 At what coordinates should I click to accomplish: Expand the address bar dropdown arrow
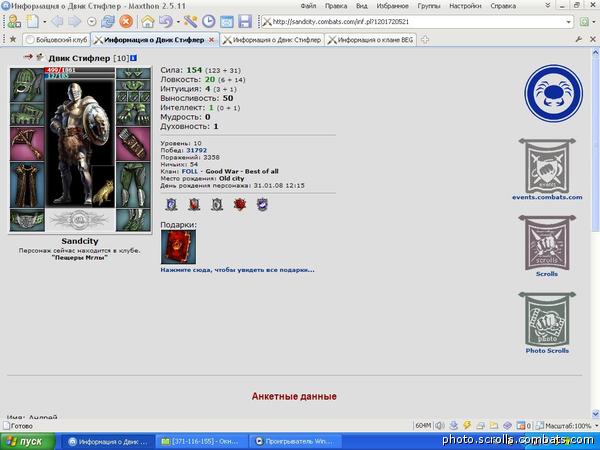pos(568,22)
